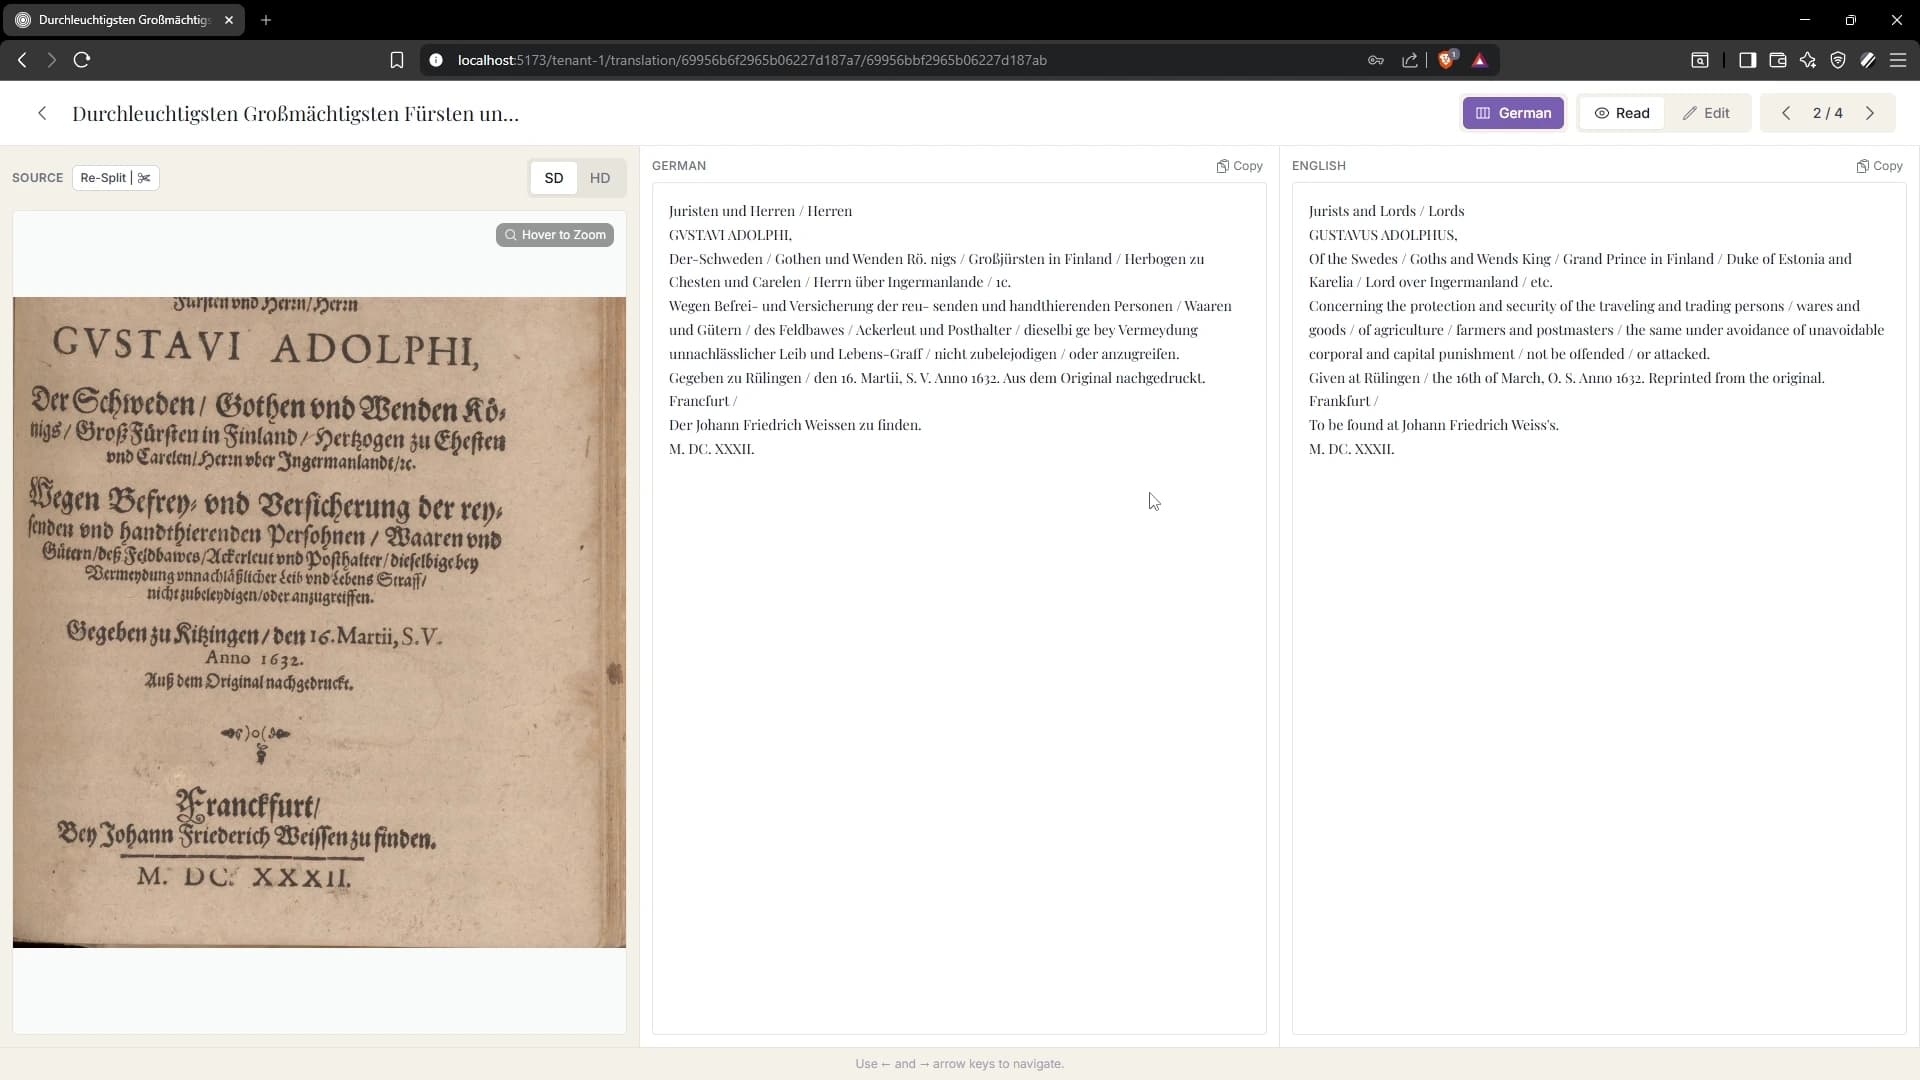Toggle Read mode on
Viewport: 1920px width, 1080px height.
click(x=1621, y=112)
